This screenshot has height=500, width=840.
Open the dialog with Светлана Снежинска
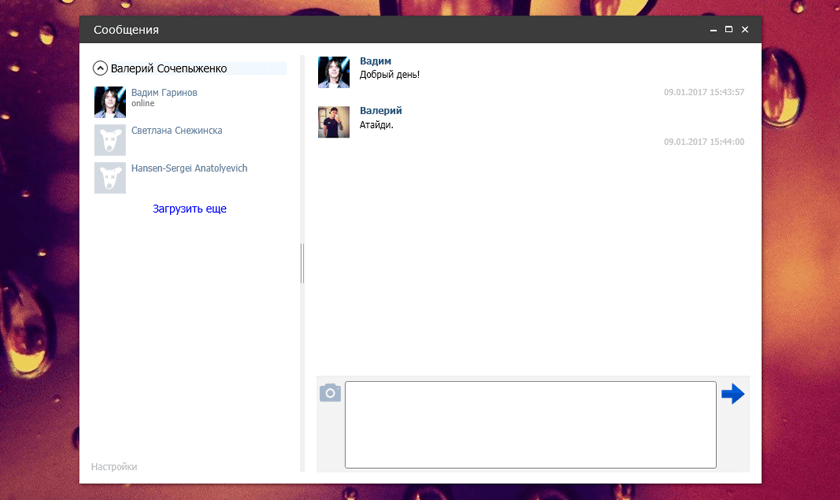coord(177,130)
